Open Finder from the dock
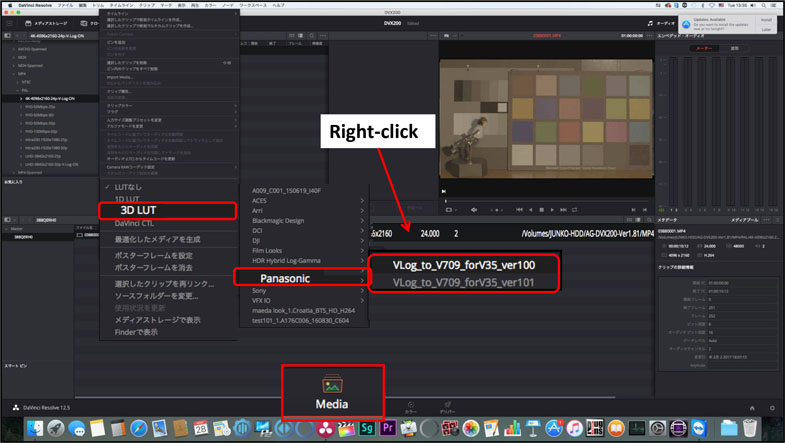Image resolution: width=785 pixels, height=443 pixels. (x=35, y=428)
